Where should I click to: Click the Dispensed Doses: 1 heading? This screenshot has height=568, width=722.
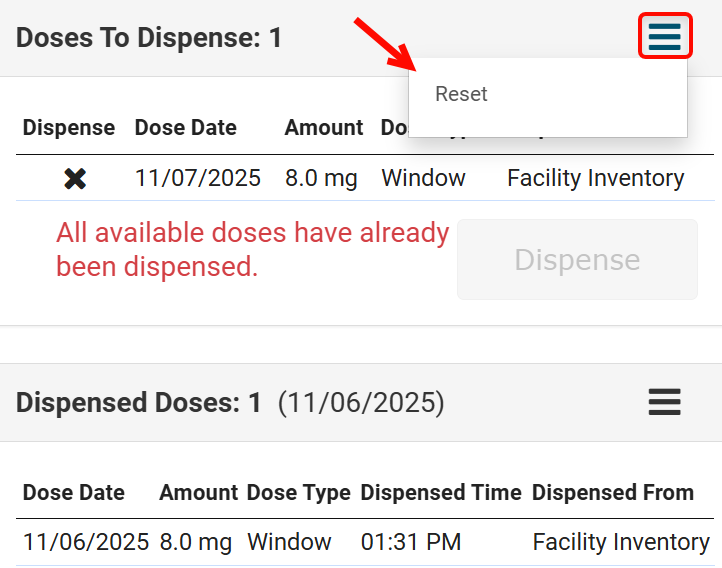click(139, 403)
